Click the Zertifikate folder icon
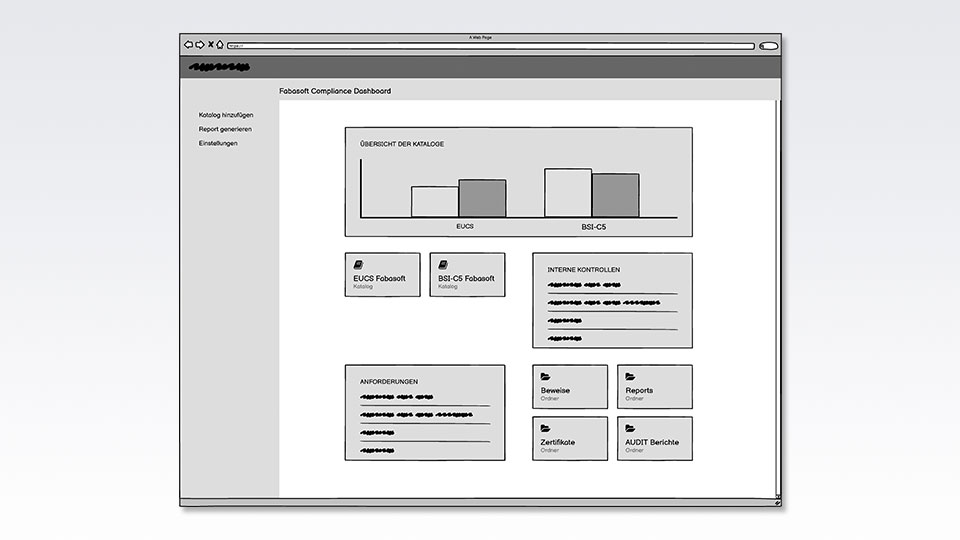 click(546, 429)
